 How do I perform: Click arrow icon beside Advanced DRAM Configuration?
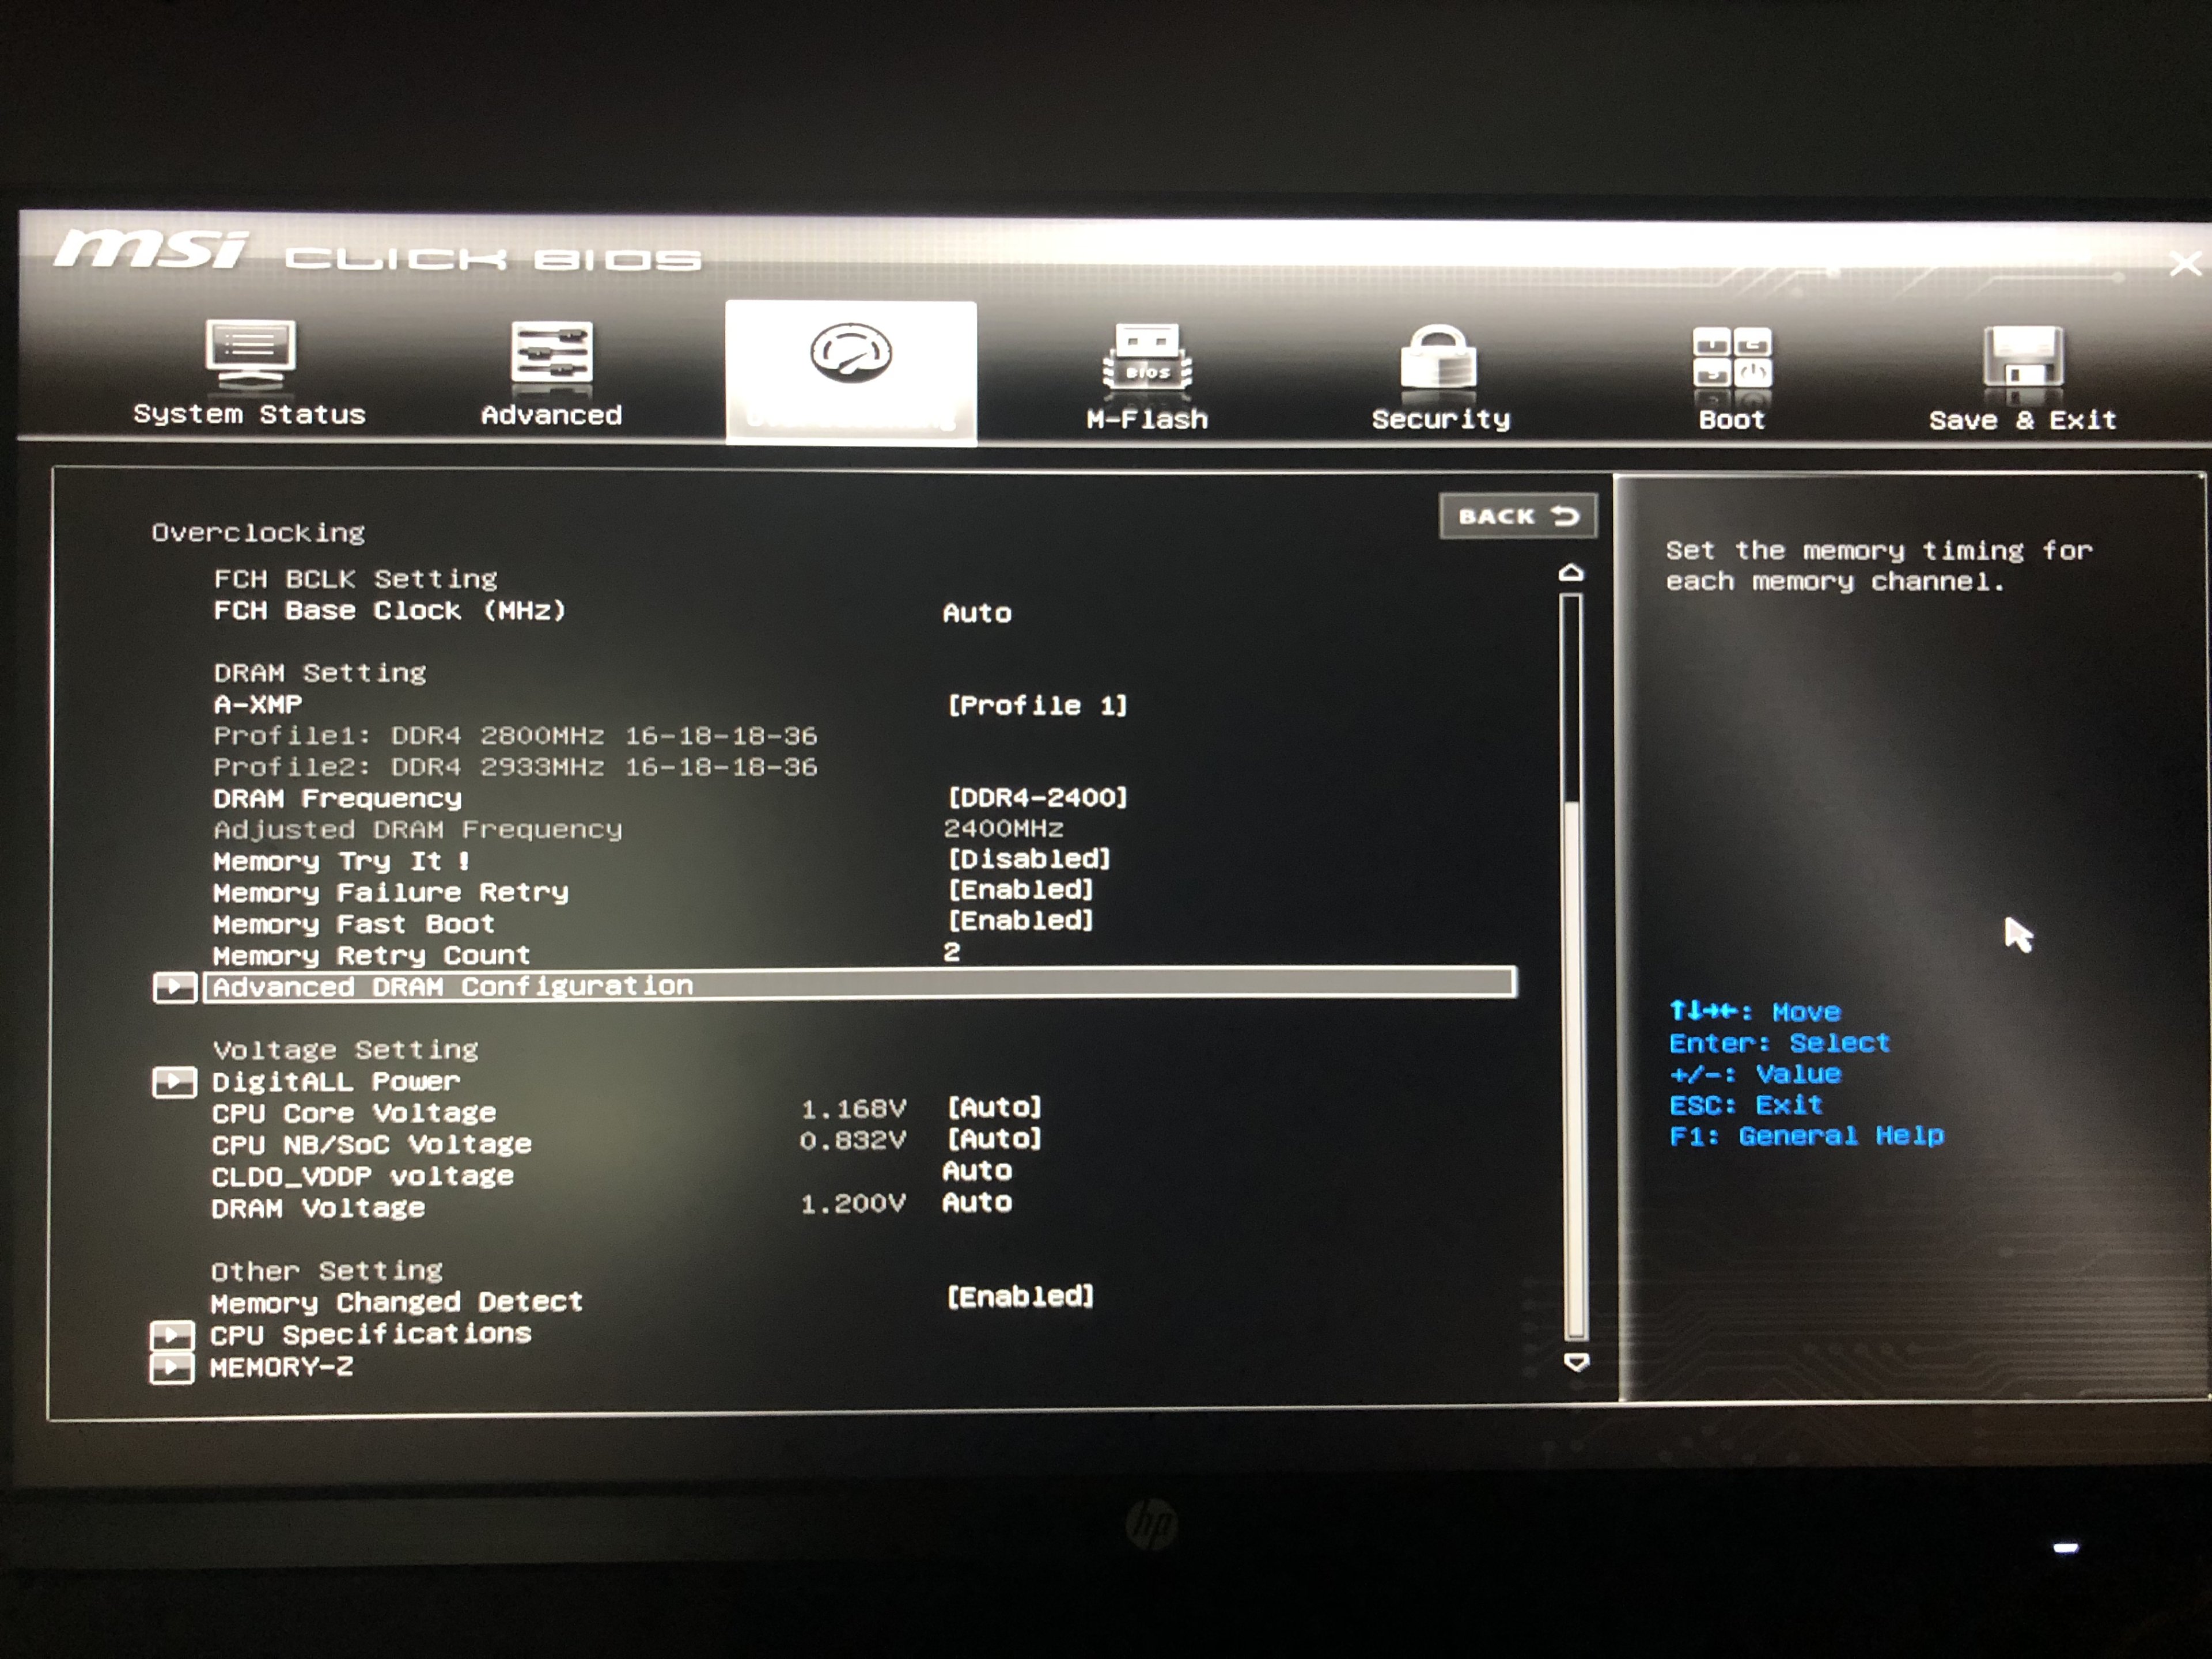coord(175,987)
